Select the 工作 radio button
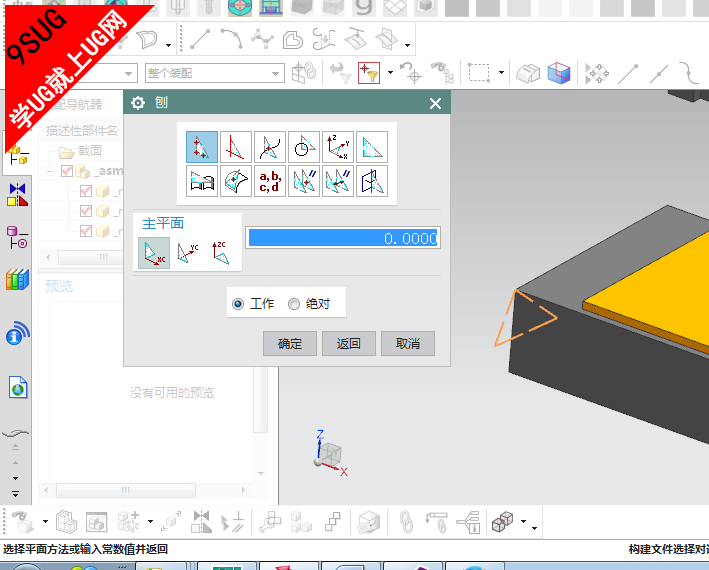The image size is (709, 570). pyautogui.click(x=238, y=304)
